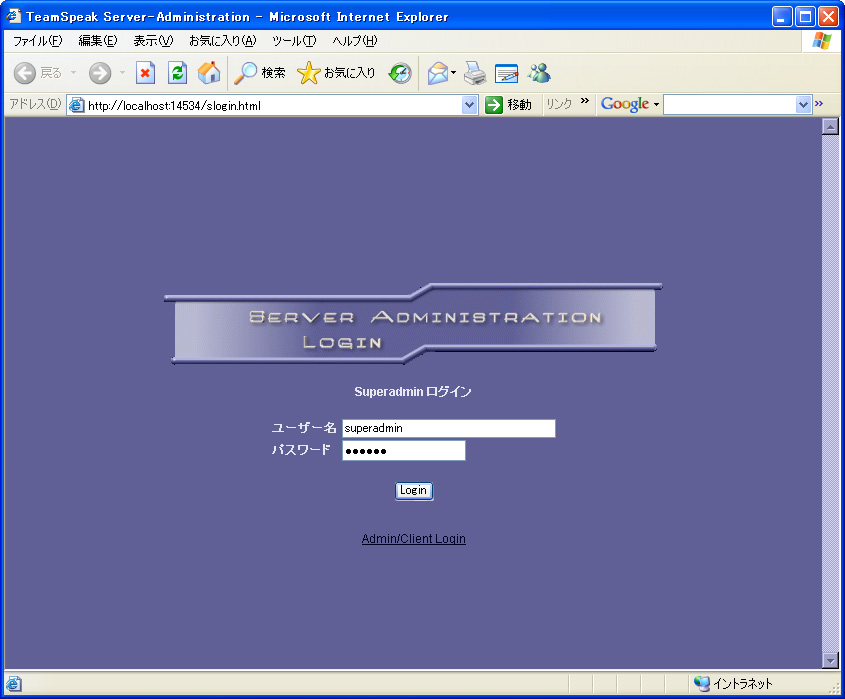The image size is (845, 699).
Task: Click the status bar page icon
Action: pyautogui.click(x=13, y=684)
